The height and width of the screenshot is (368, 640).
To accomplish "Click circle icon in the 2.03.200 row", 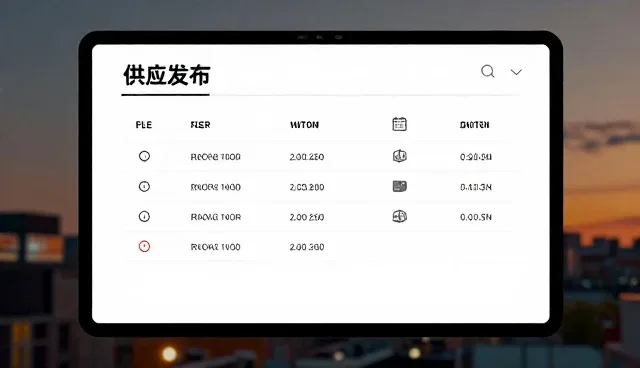I will click(x=144, y=186).
